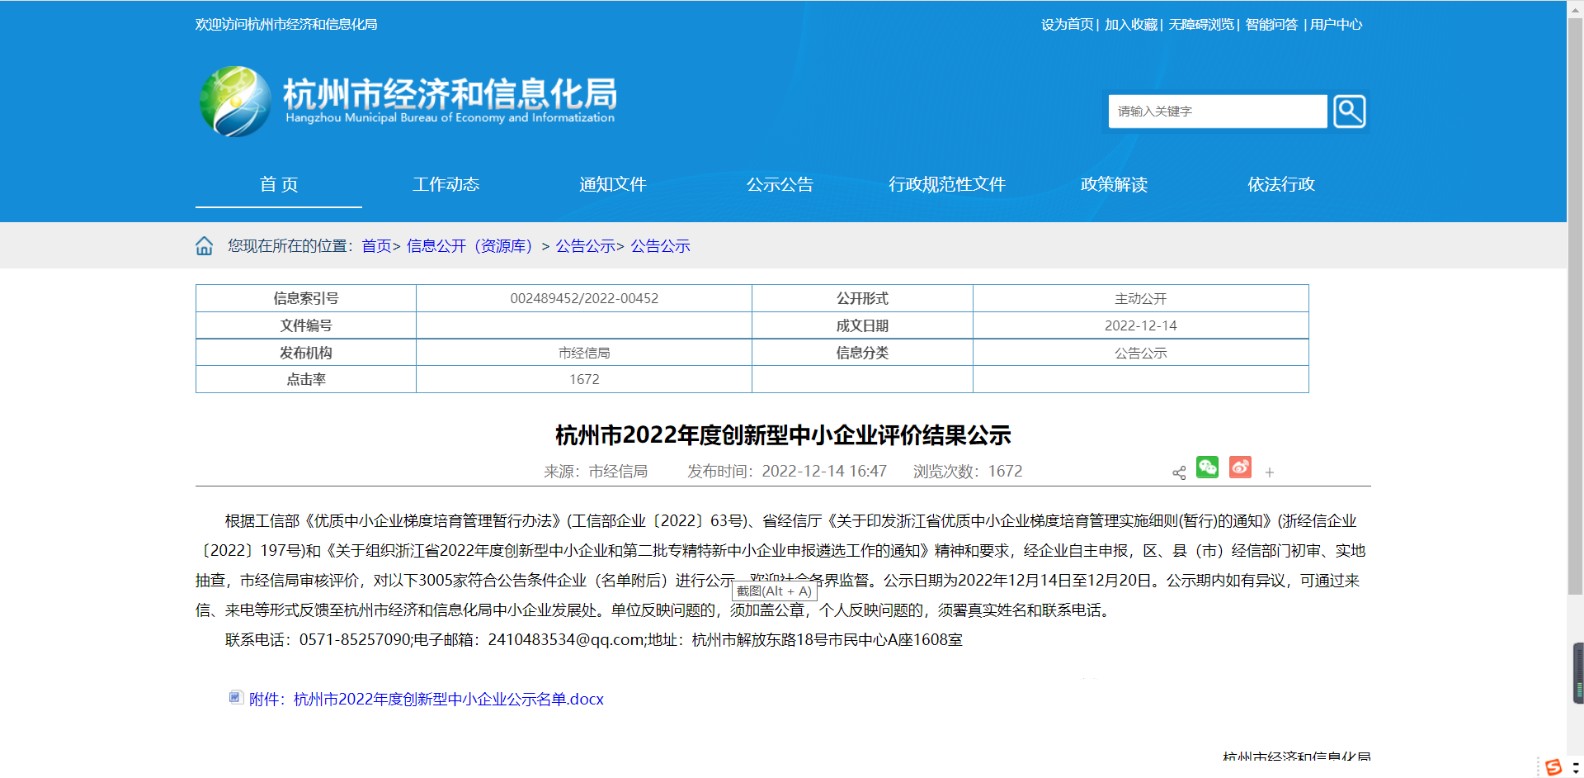Open the 公示公告 navigation tab

coord(780,184)
